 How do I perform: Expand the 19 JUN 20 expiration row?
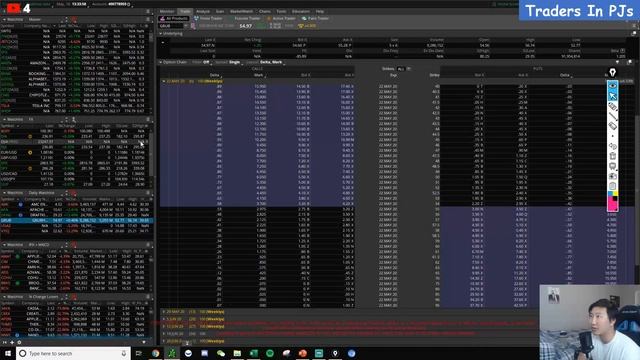pos(164,333)
